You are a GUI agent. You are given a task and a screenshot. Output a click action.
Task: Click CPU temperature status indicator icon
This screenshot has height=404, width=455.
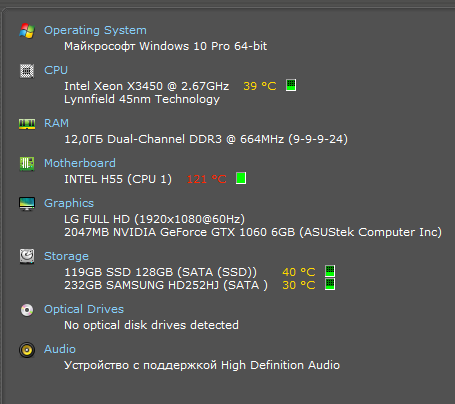pyautogui.click(x=291, y=85)
